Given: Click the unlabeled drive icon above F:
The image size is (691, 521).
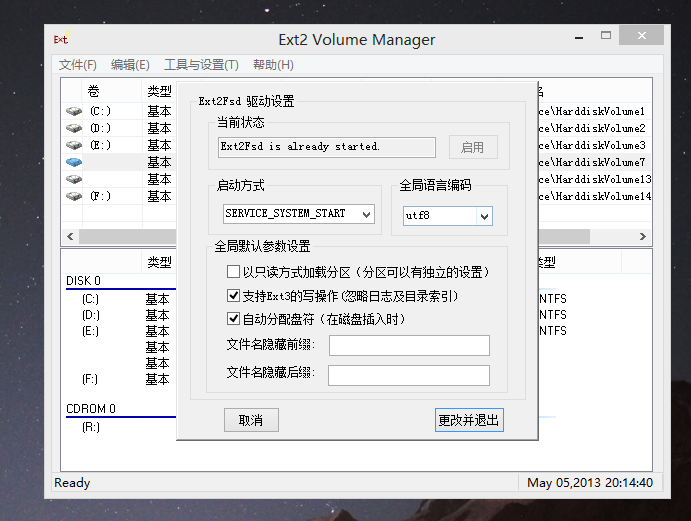Looking at the screenshot, I should coord(74,179).
